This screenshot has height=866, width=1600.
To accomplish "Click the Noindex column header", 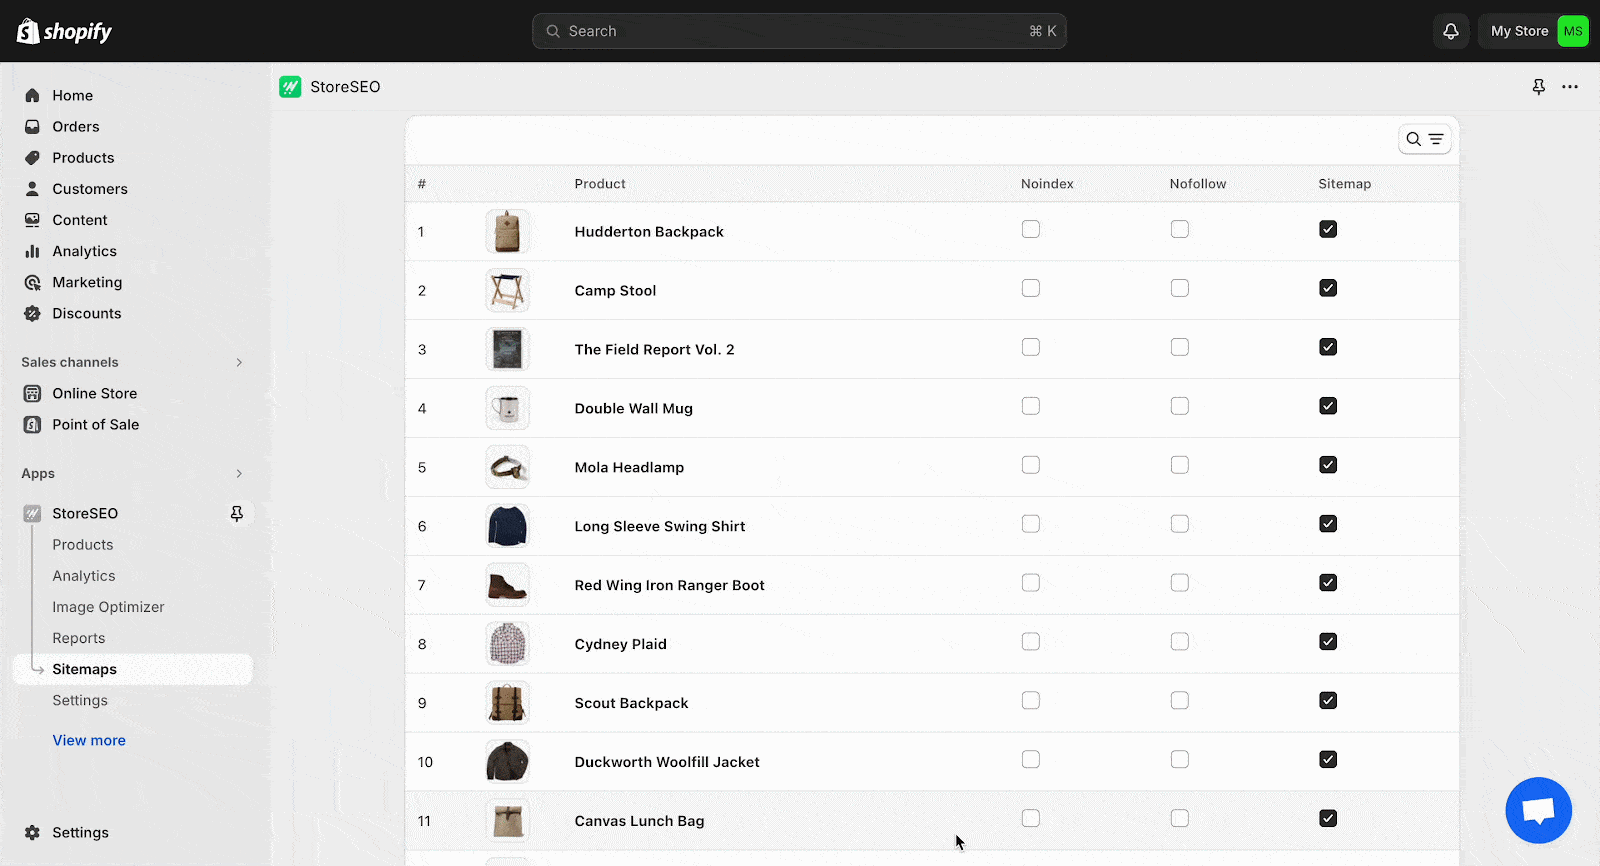I will tap(1047, 184).
